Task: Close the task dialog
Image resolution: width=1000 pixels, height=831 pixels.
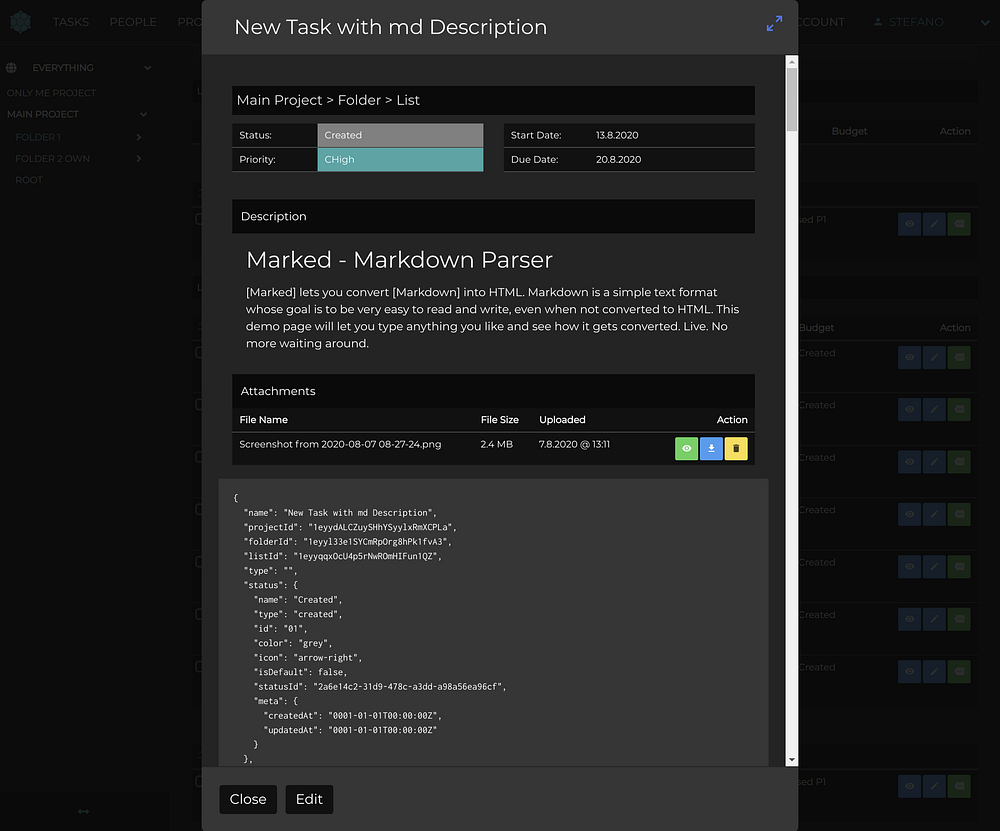Action: pos(248,799)
